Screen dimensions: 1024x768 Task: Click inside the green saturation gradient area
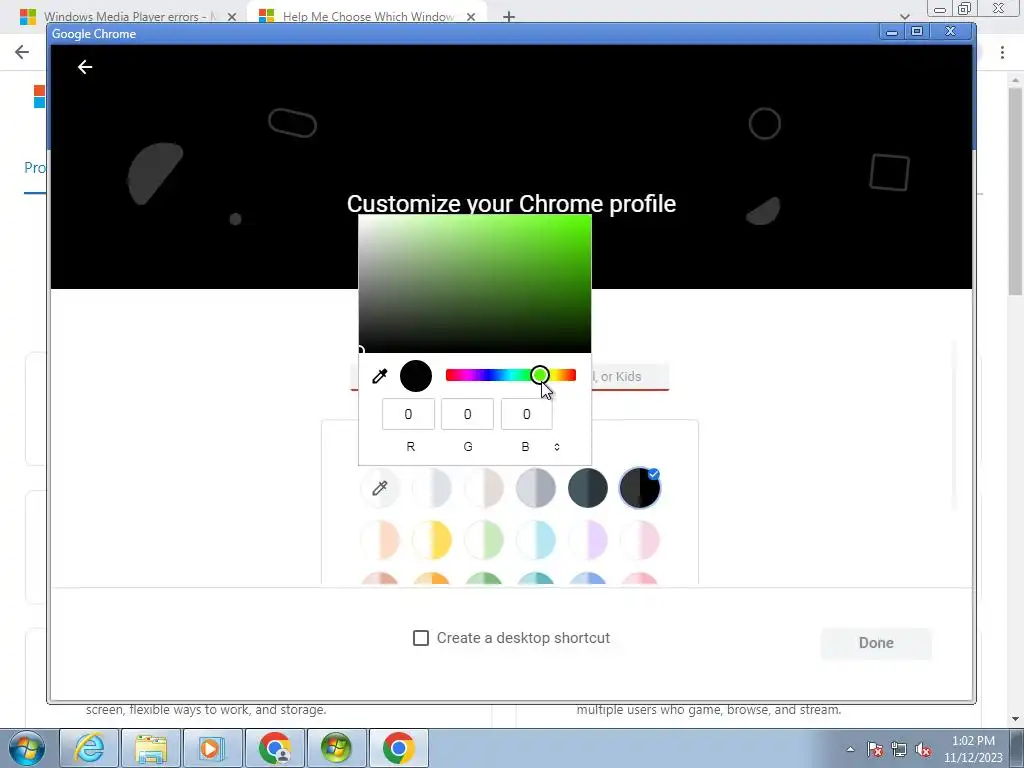[x=475, y=283]
